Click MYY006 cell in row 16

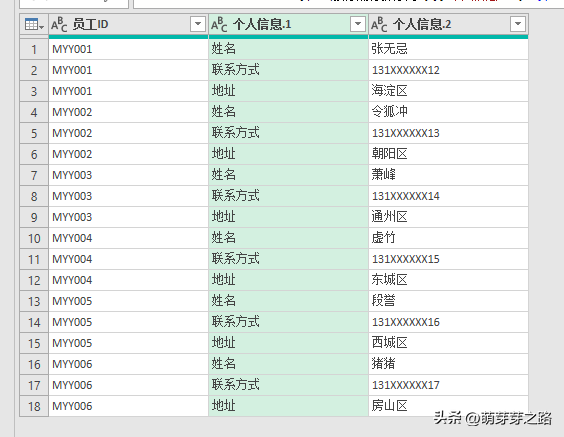click(x=128, y=364)
